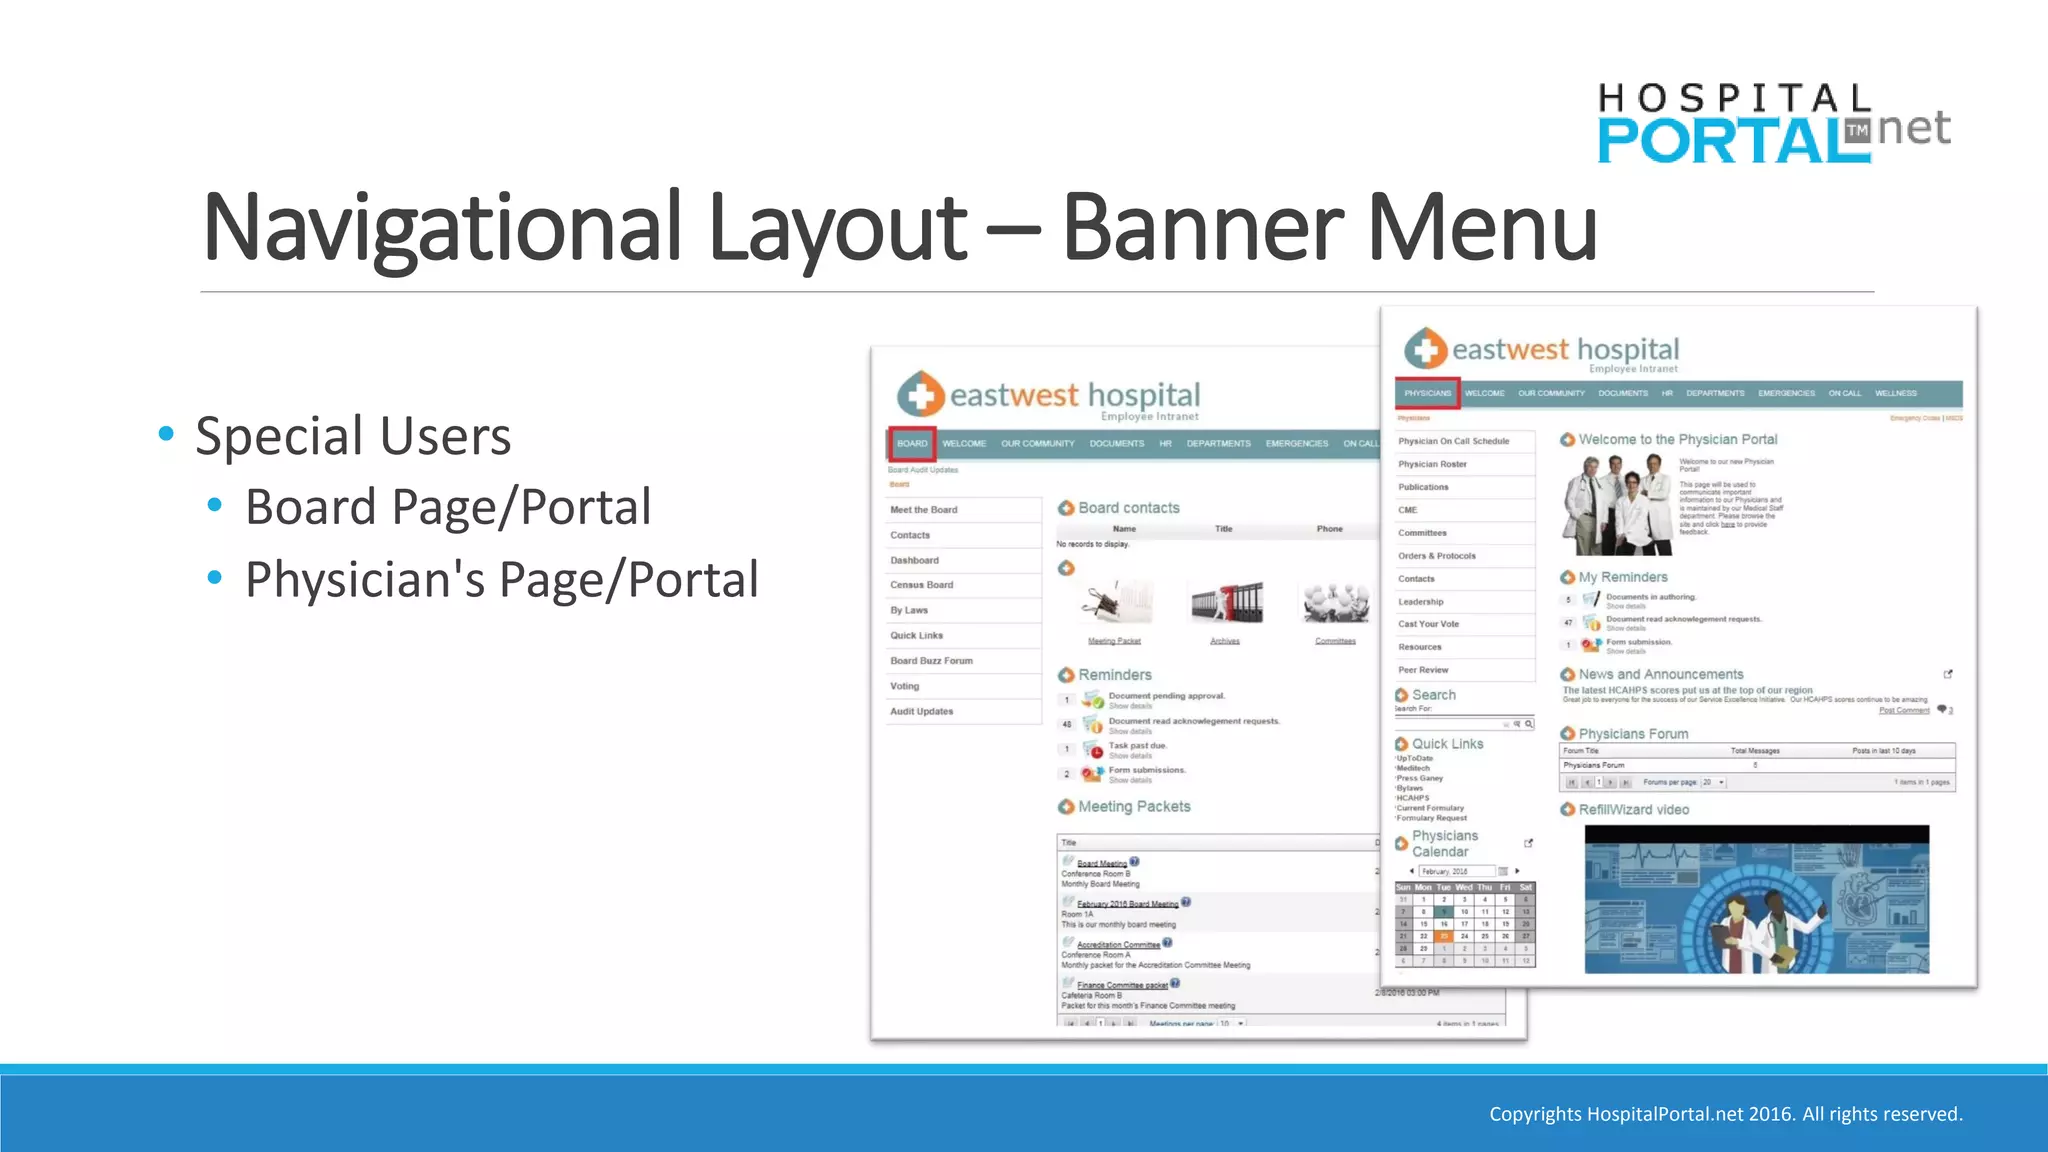Open Meet the Board sidebar item
2048x1152 pixels.
[x=964, y=510]
